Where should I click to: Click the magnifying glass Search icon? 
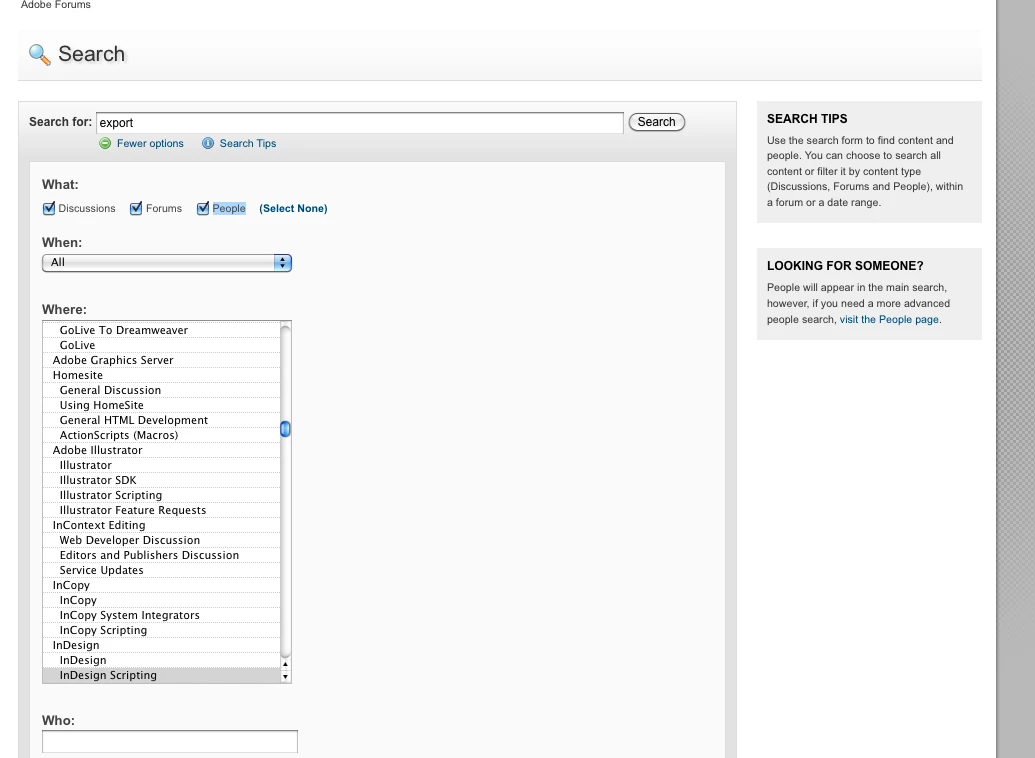click(40, 55)
